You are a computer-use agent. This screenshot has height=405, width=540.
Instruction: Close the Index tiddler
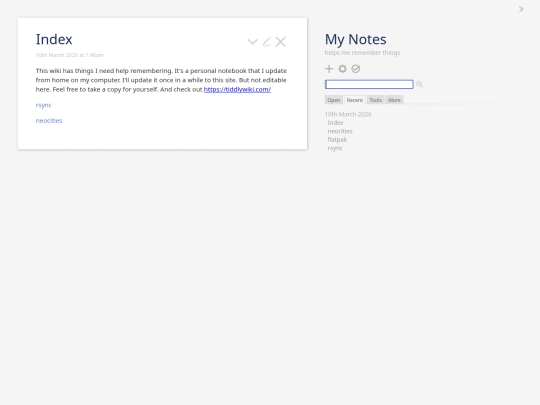coord(281,42)
